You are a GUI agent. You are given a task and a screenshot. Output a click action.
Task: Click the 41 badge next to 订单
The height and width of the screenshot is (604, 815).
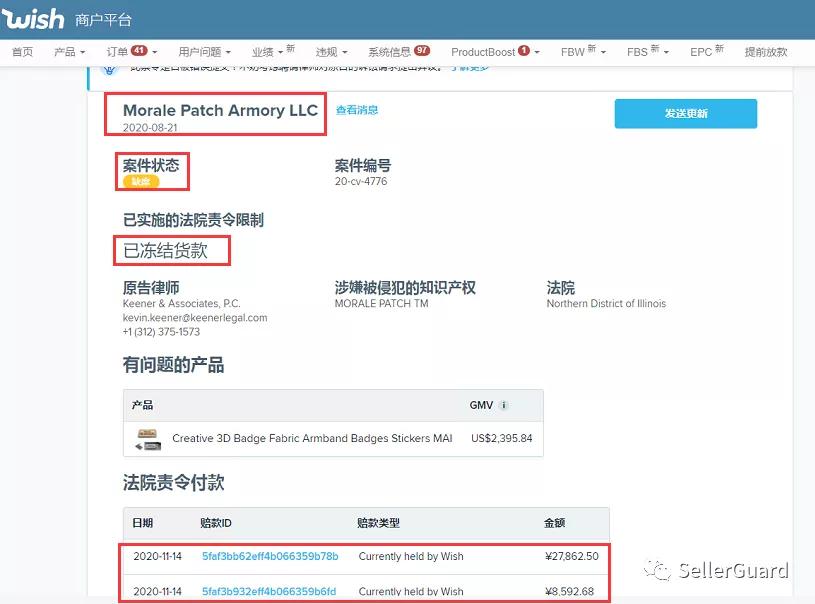tap(139, 50)
